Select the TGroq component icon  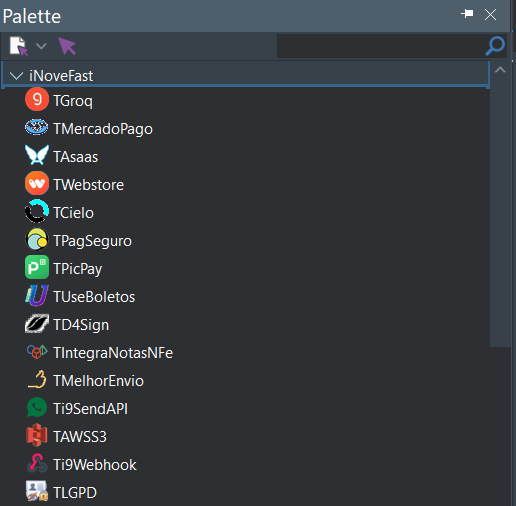37,99
